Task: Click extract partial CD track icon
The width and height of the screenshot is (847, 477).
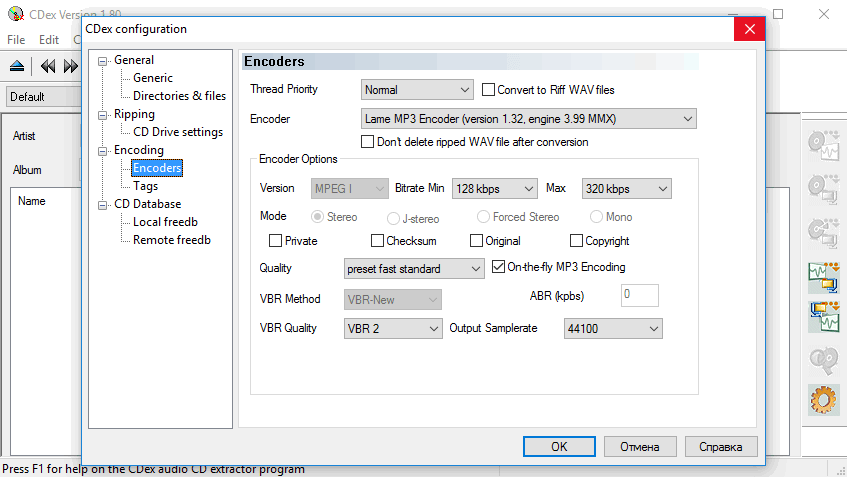Action: [824, 232]
